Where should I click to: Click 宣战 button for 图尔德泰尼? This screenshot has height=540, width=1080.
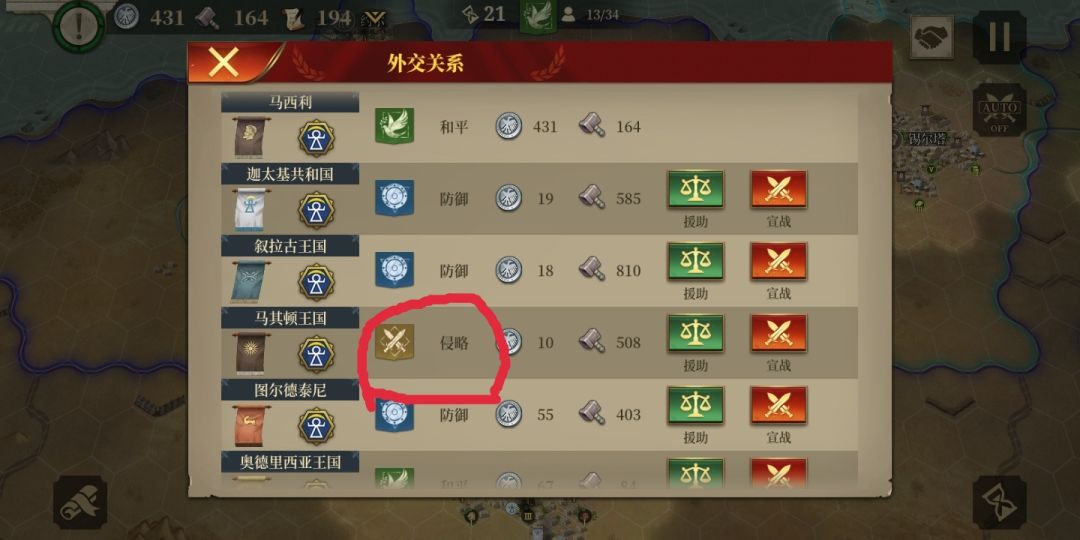[778, 405]
